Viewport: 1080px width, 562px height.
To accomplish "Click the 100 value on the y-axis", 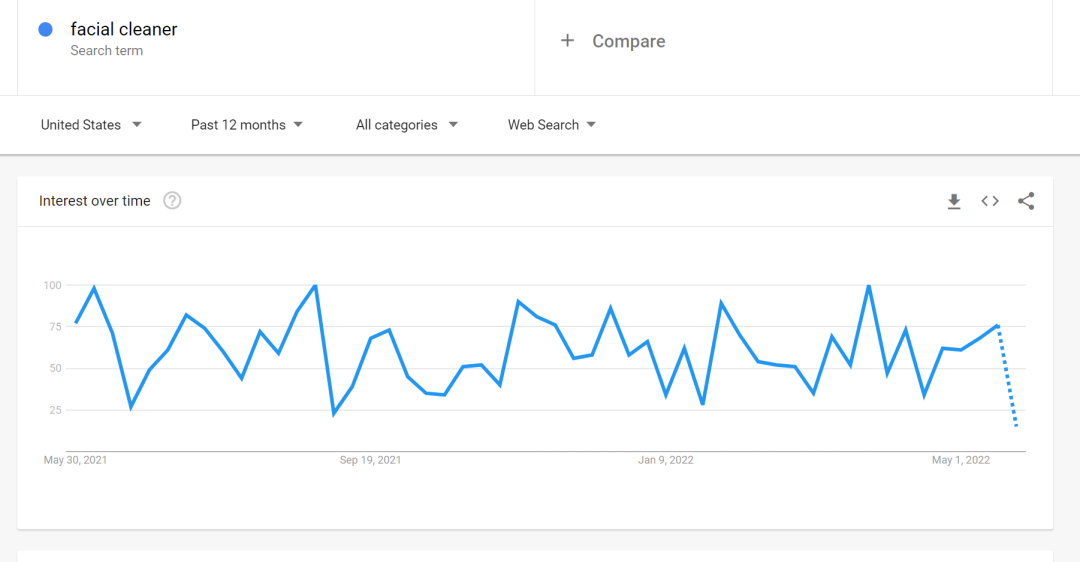I will pos(52,285).
